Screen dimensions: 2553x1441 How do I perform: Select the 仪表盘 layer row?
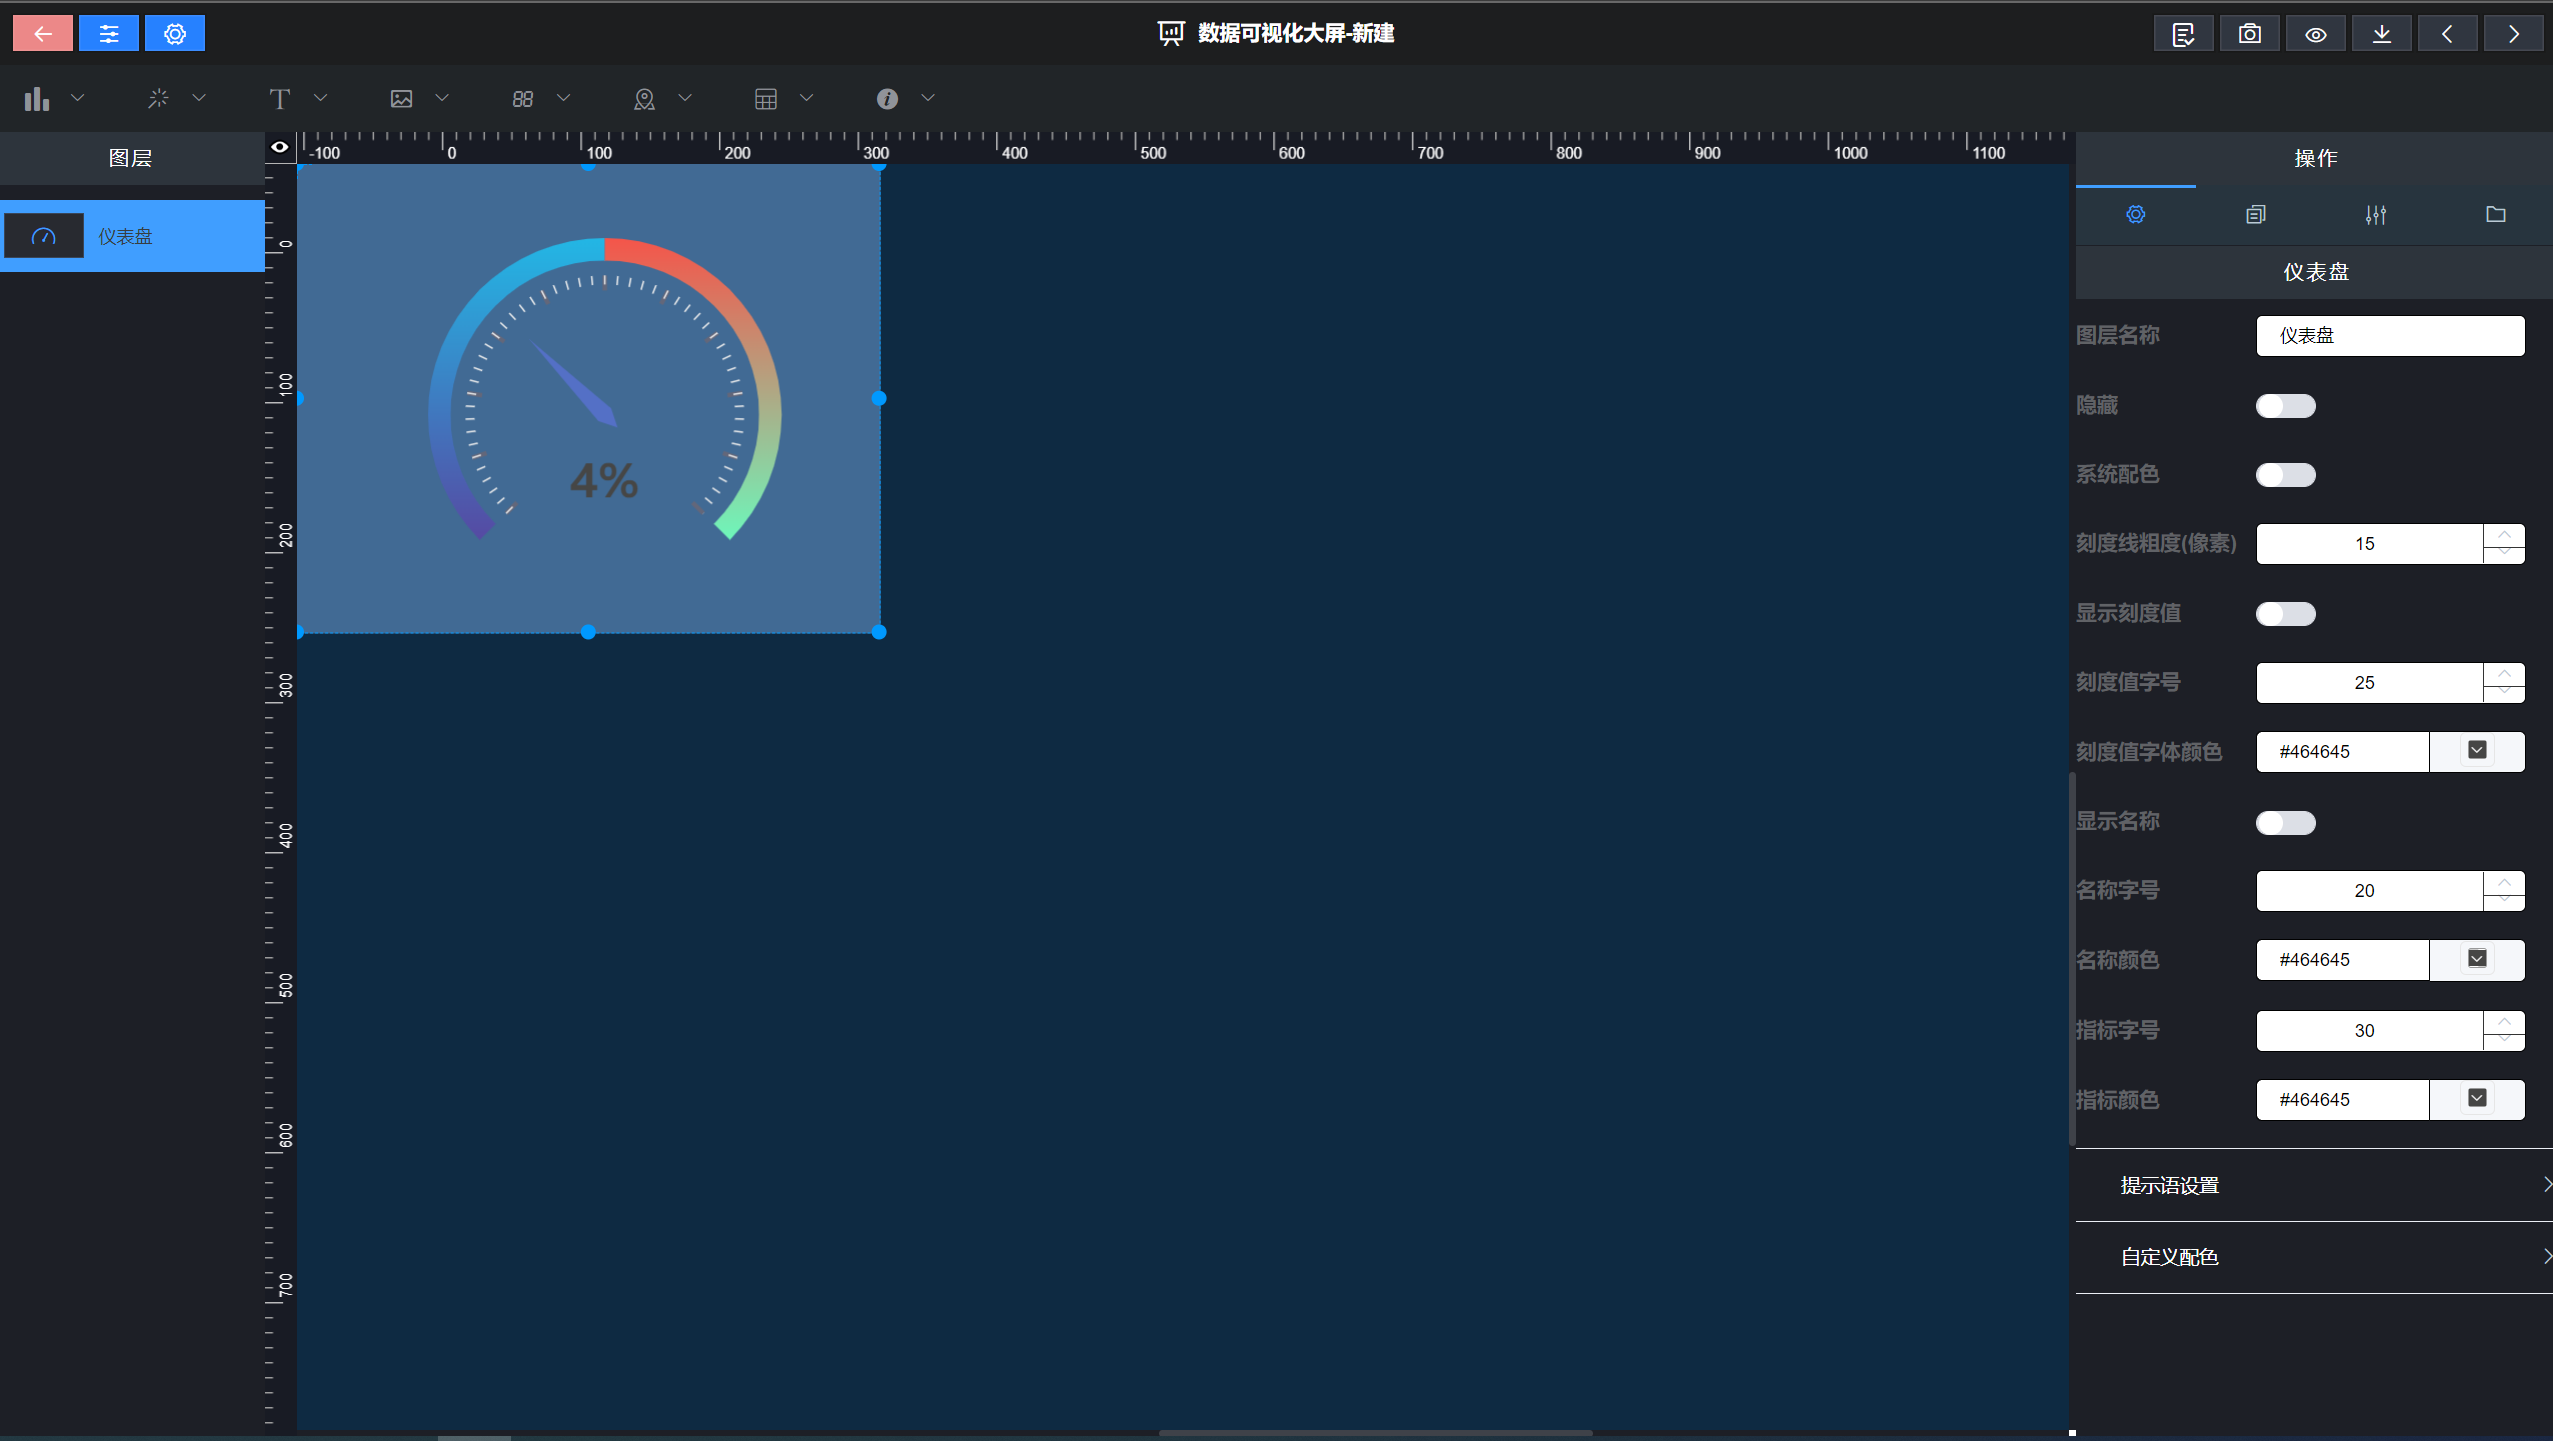[133, 236]
